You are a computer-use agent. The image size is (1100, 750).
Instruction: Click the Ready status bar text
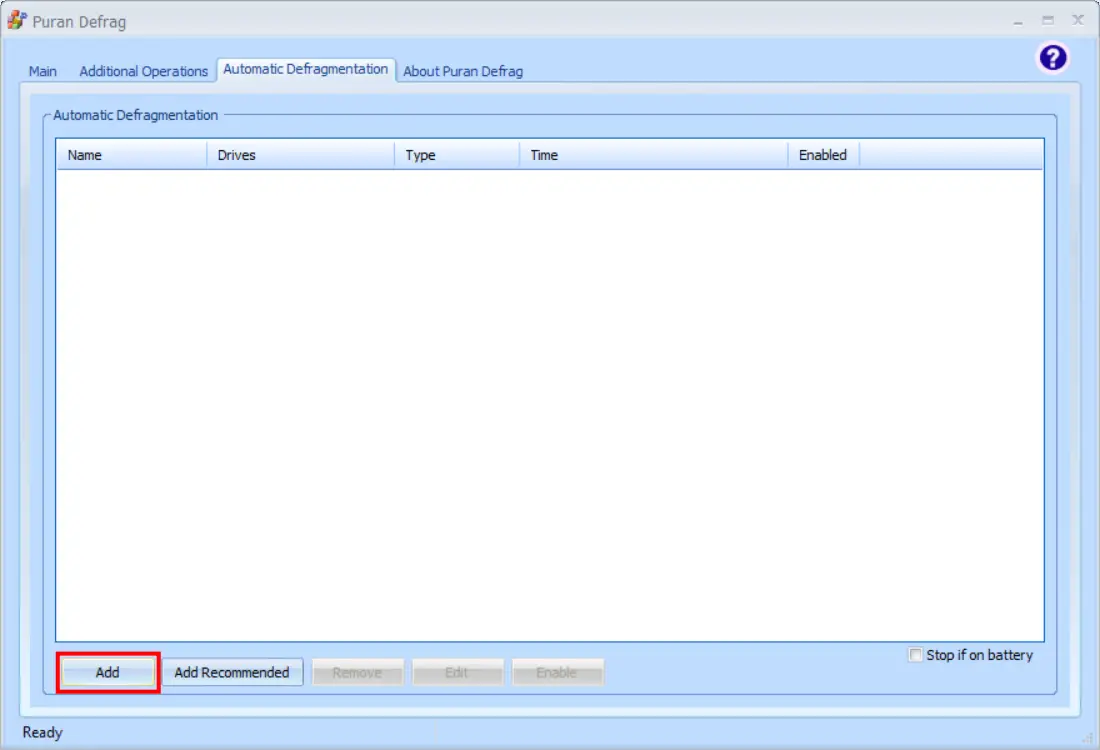43,732
